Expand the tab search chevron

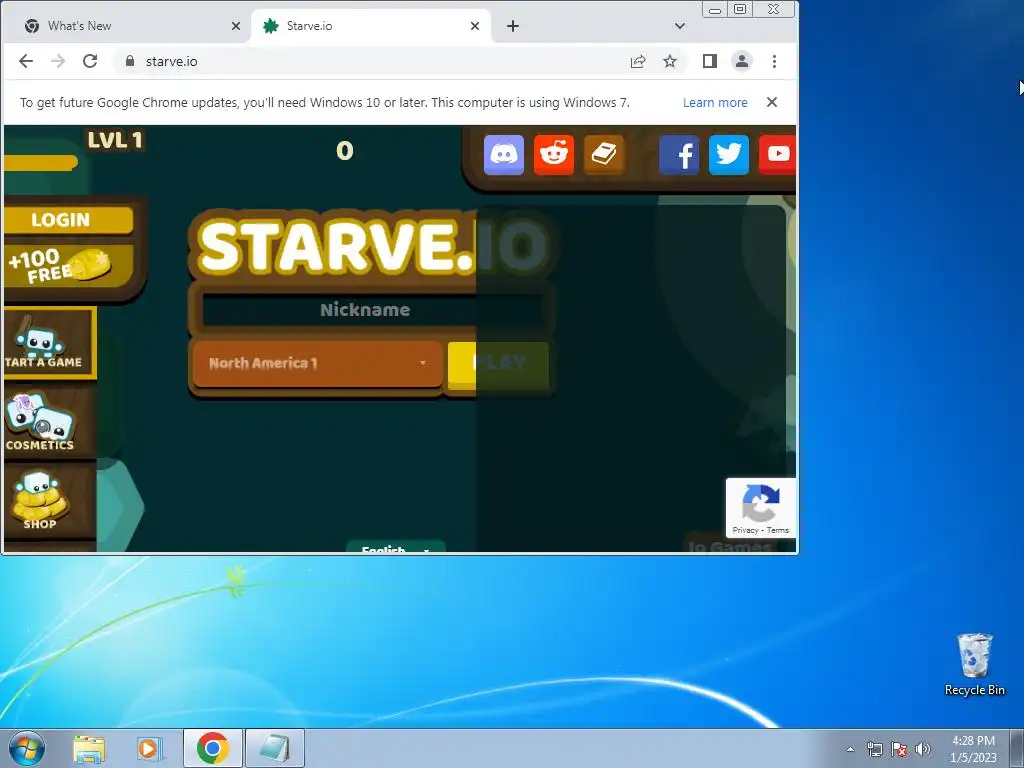coord(680,26)
